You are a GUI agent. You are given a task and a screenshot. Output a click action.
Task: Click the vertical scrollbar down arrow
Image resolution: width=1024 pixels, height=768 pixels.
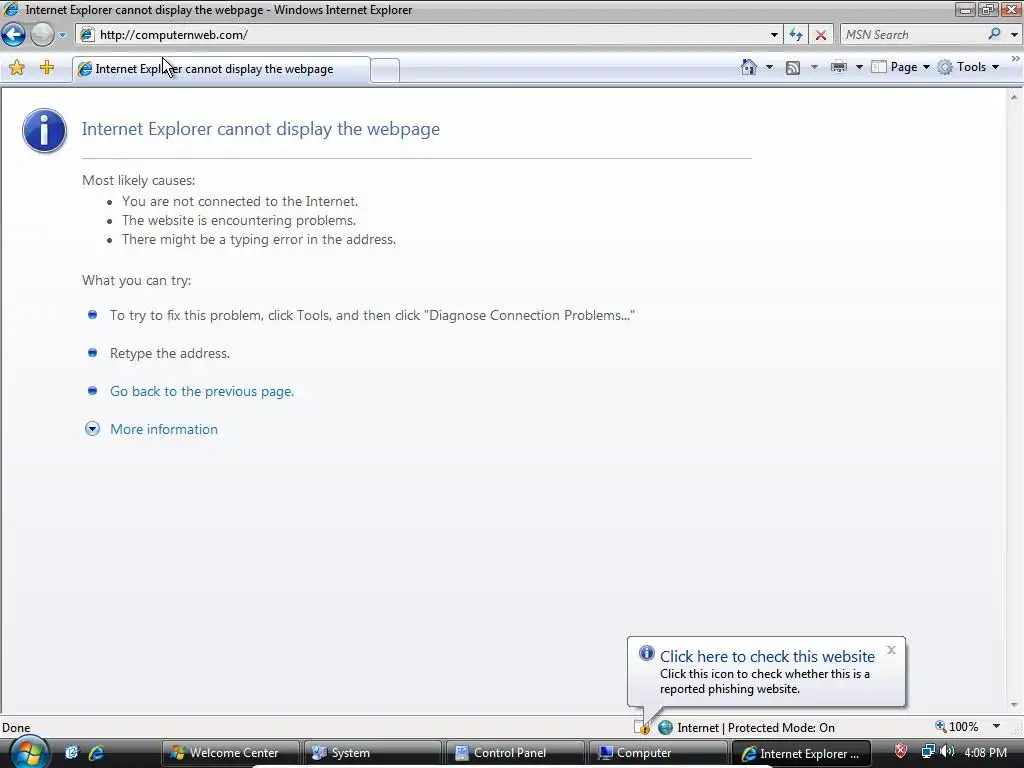1014,705
